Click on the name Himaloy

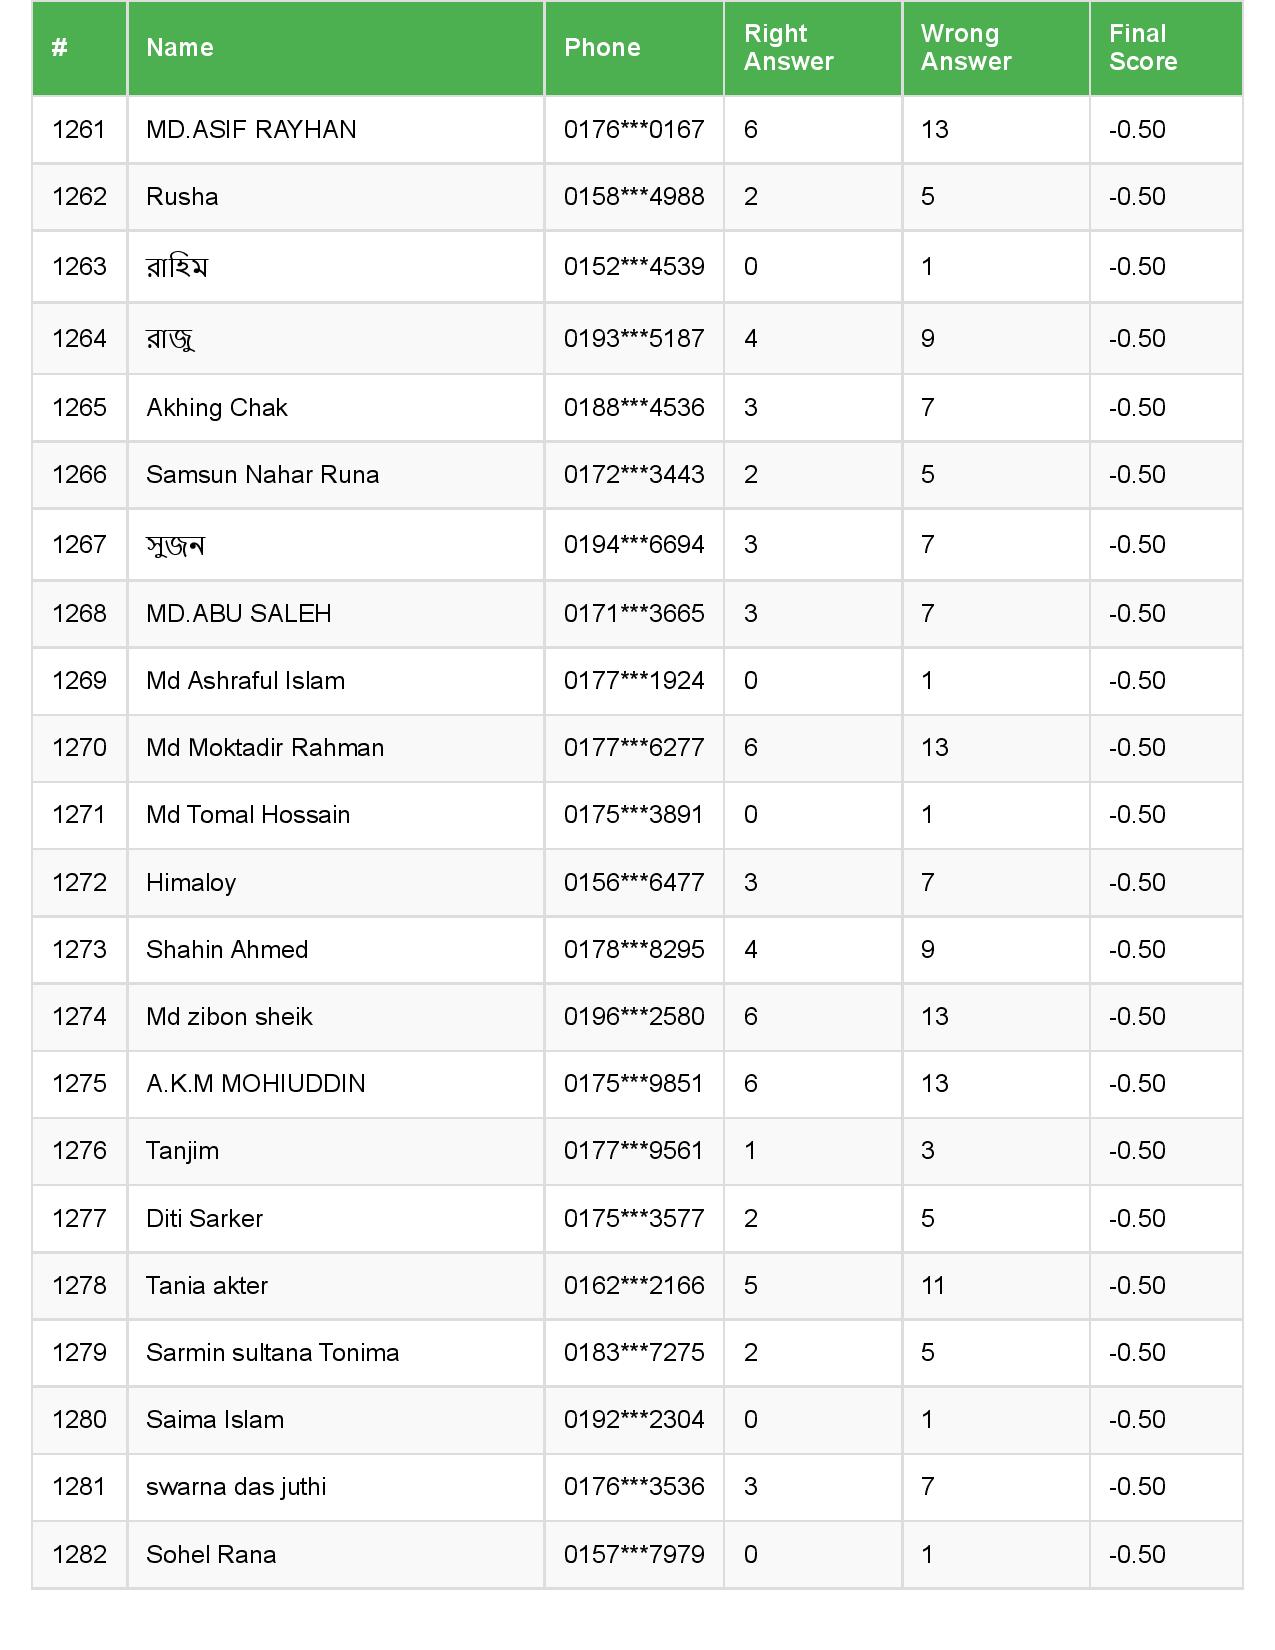(191, 883)
